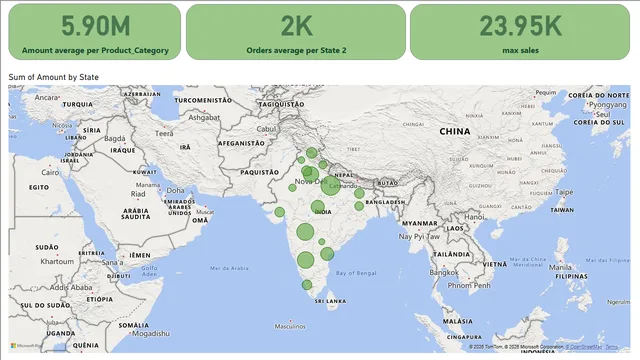The image size is (640, 360).
Task: Click the Bangkok city label
Action: point(444,272)
